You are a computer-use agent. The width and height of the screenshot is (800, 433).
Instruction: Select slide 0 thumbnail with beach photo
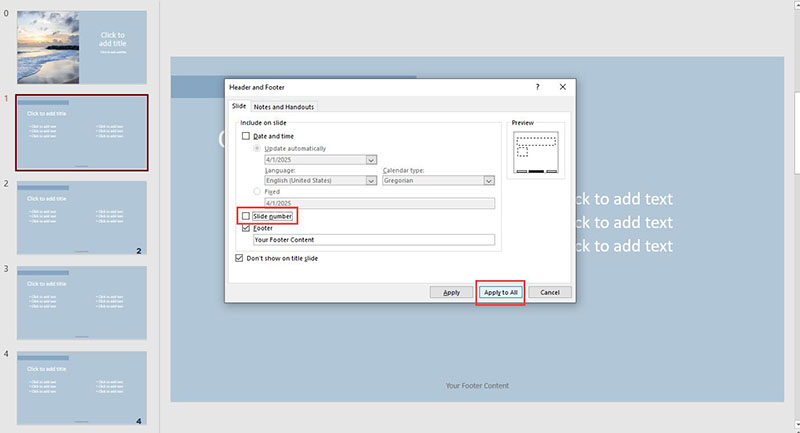(x=82, y=47)
